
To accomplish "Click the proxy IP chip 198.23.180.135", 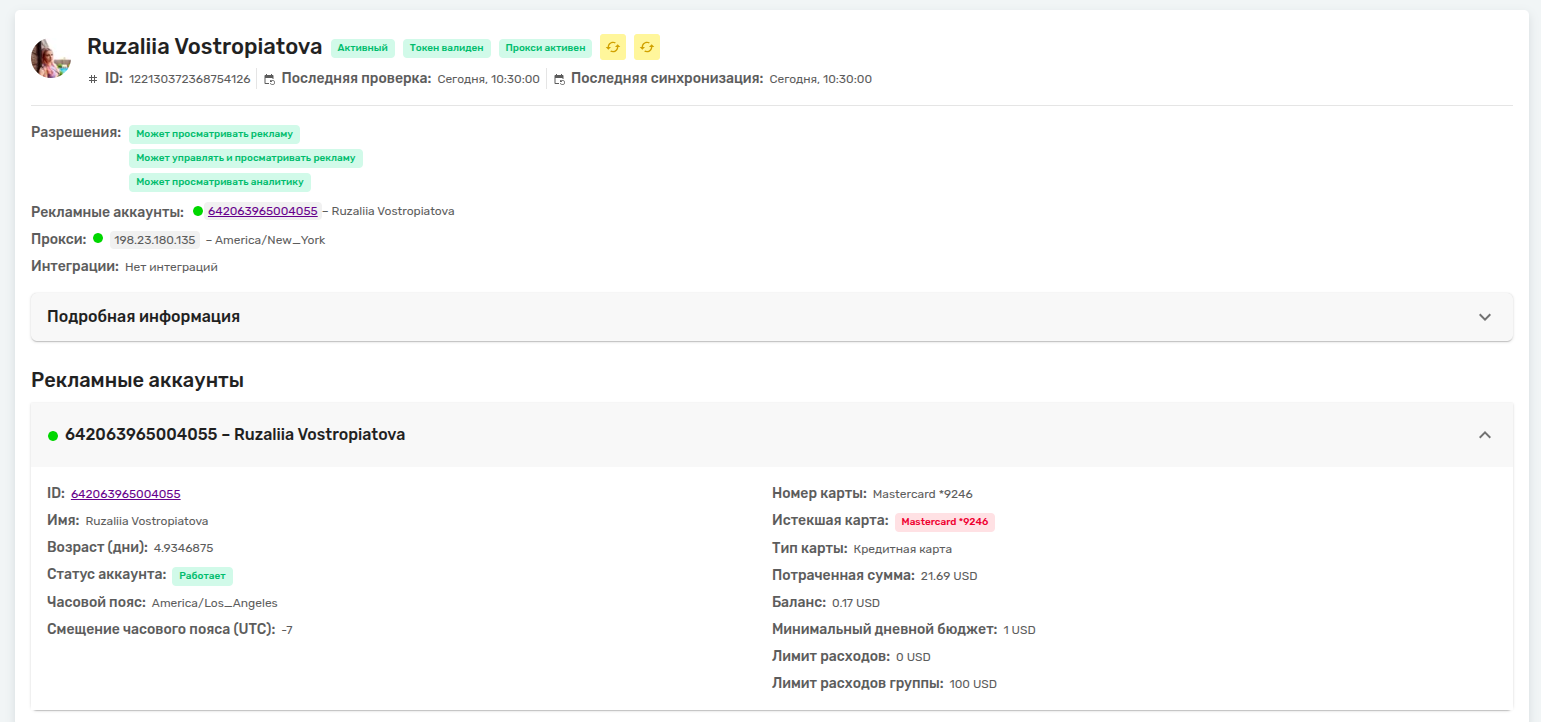I will coord(155,240).
